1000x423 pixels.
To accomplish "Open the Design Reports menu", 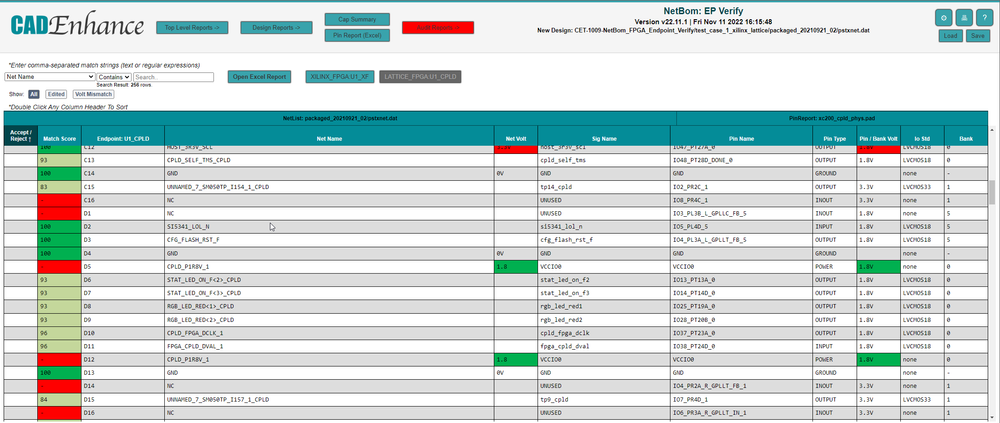I will [276, 27].
